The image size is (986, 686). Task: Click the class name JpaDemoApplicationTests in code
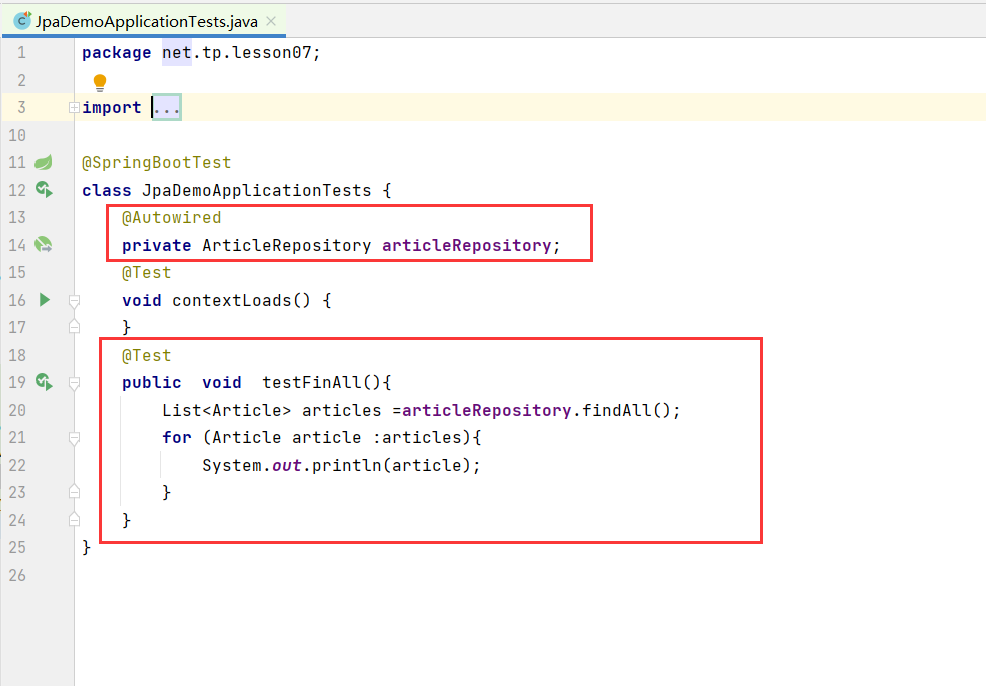click(x=257, y=191)
